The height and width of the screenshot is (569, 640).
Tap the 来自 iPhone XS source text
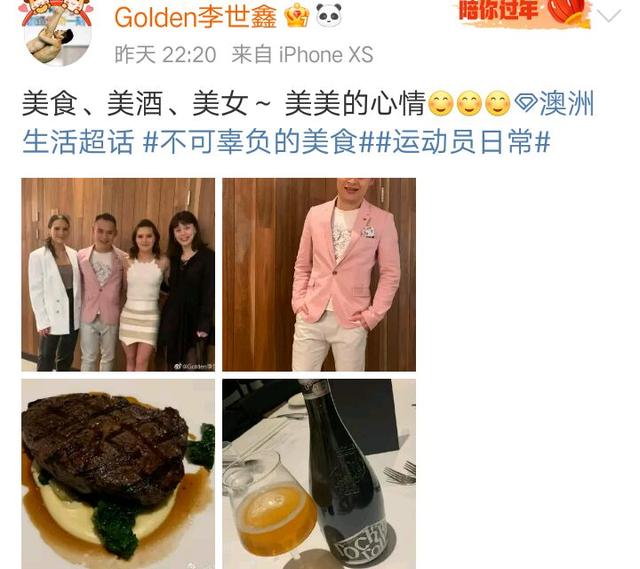[302, 55]
